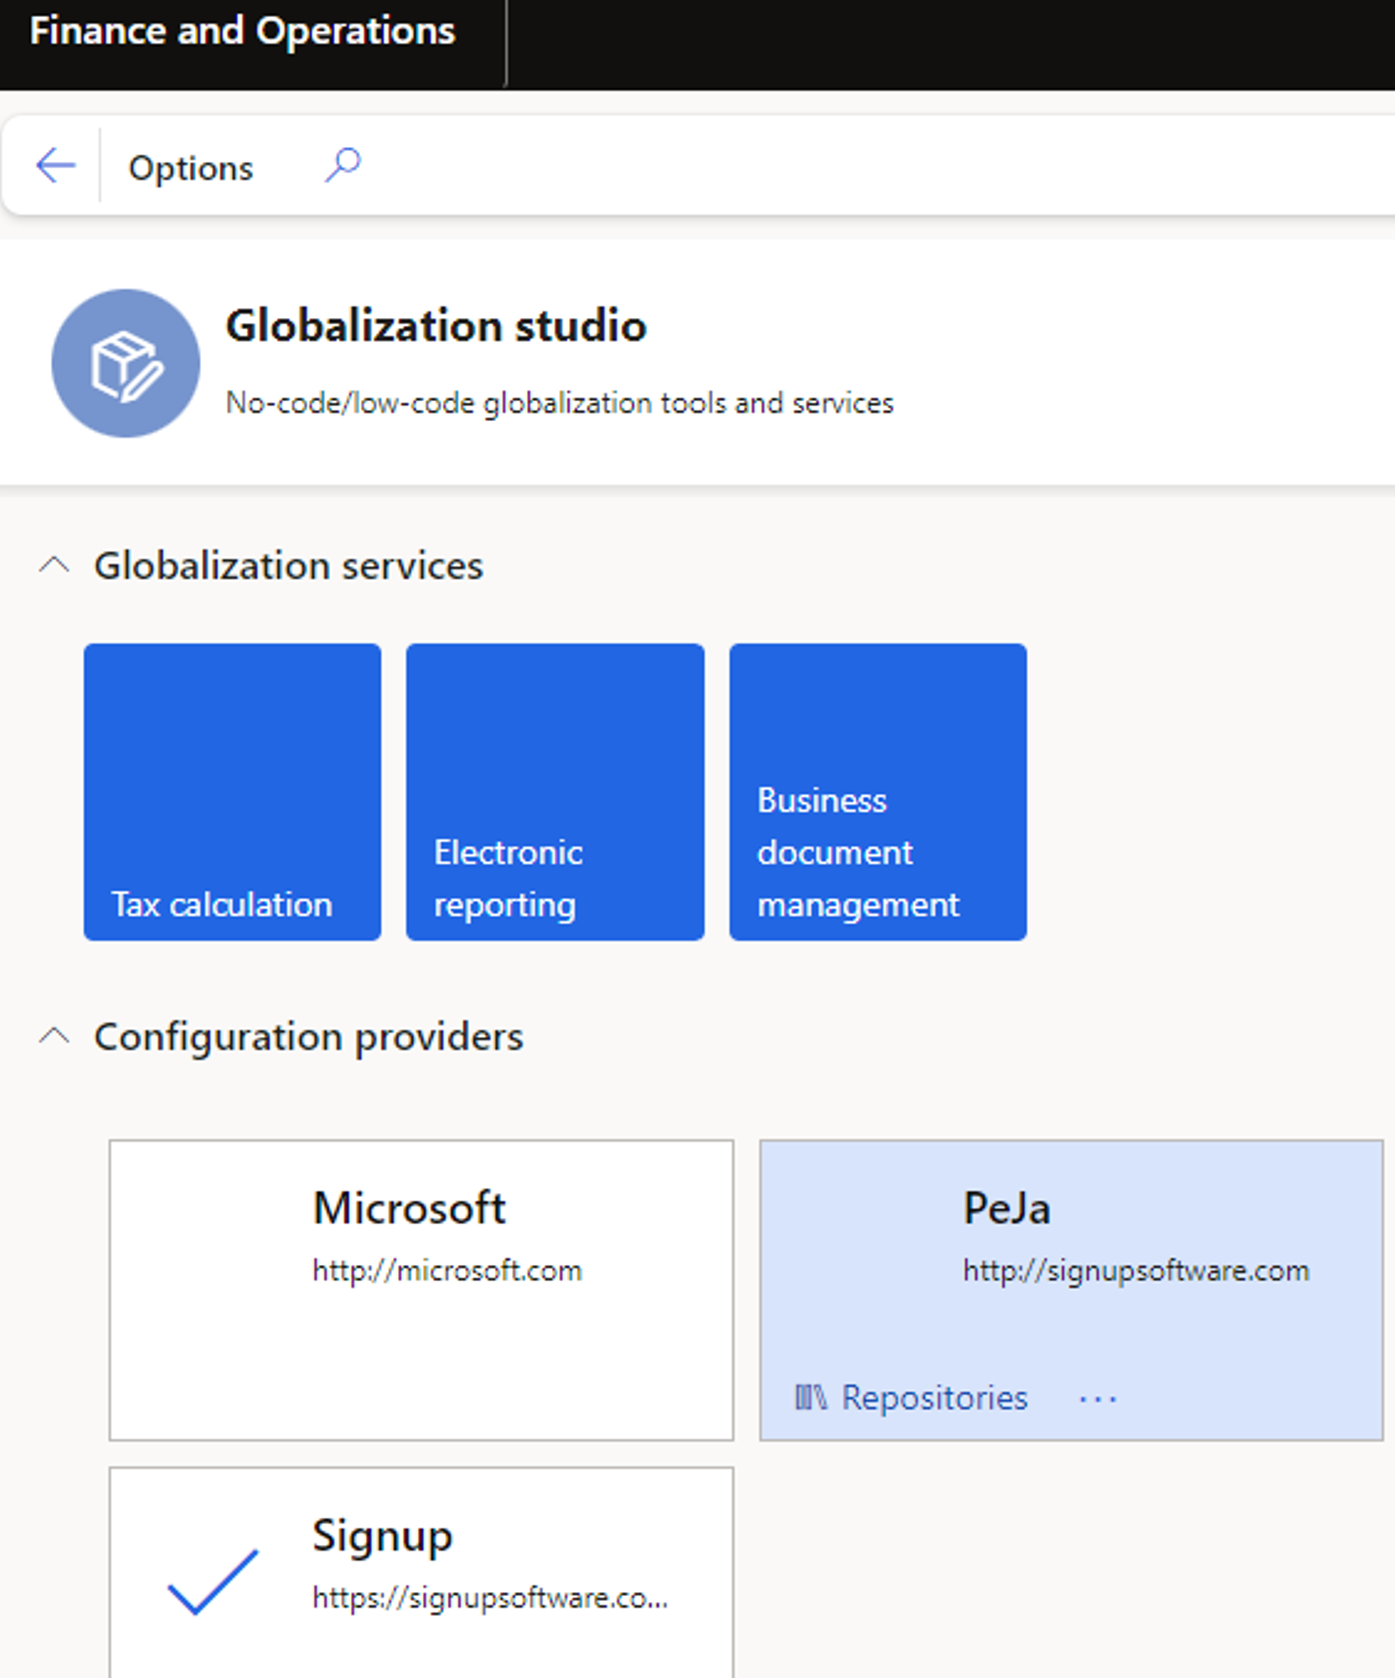Screen dimensions: 1395x1678
Task: Open the Options menu
Action: tap(190, 168)
